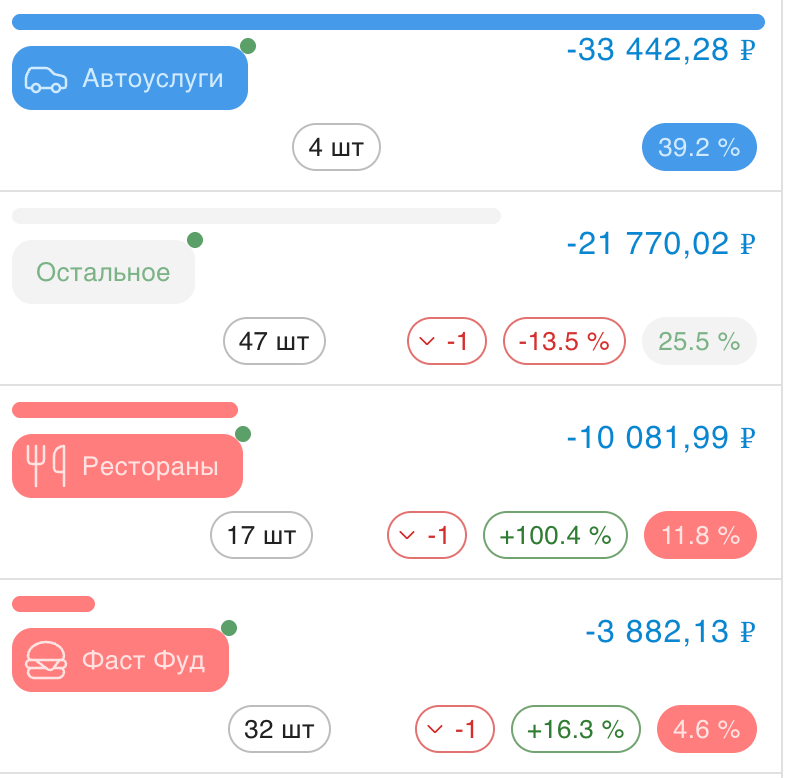Click green dot beside Остальное tag

[195, 240]
